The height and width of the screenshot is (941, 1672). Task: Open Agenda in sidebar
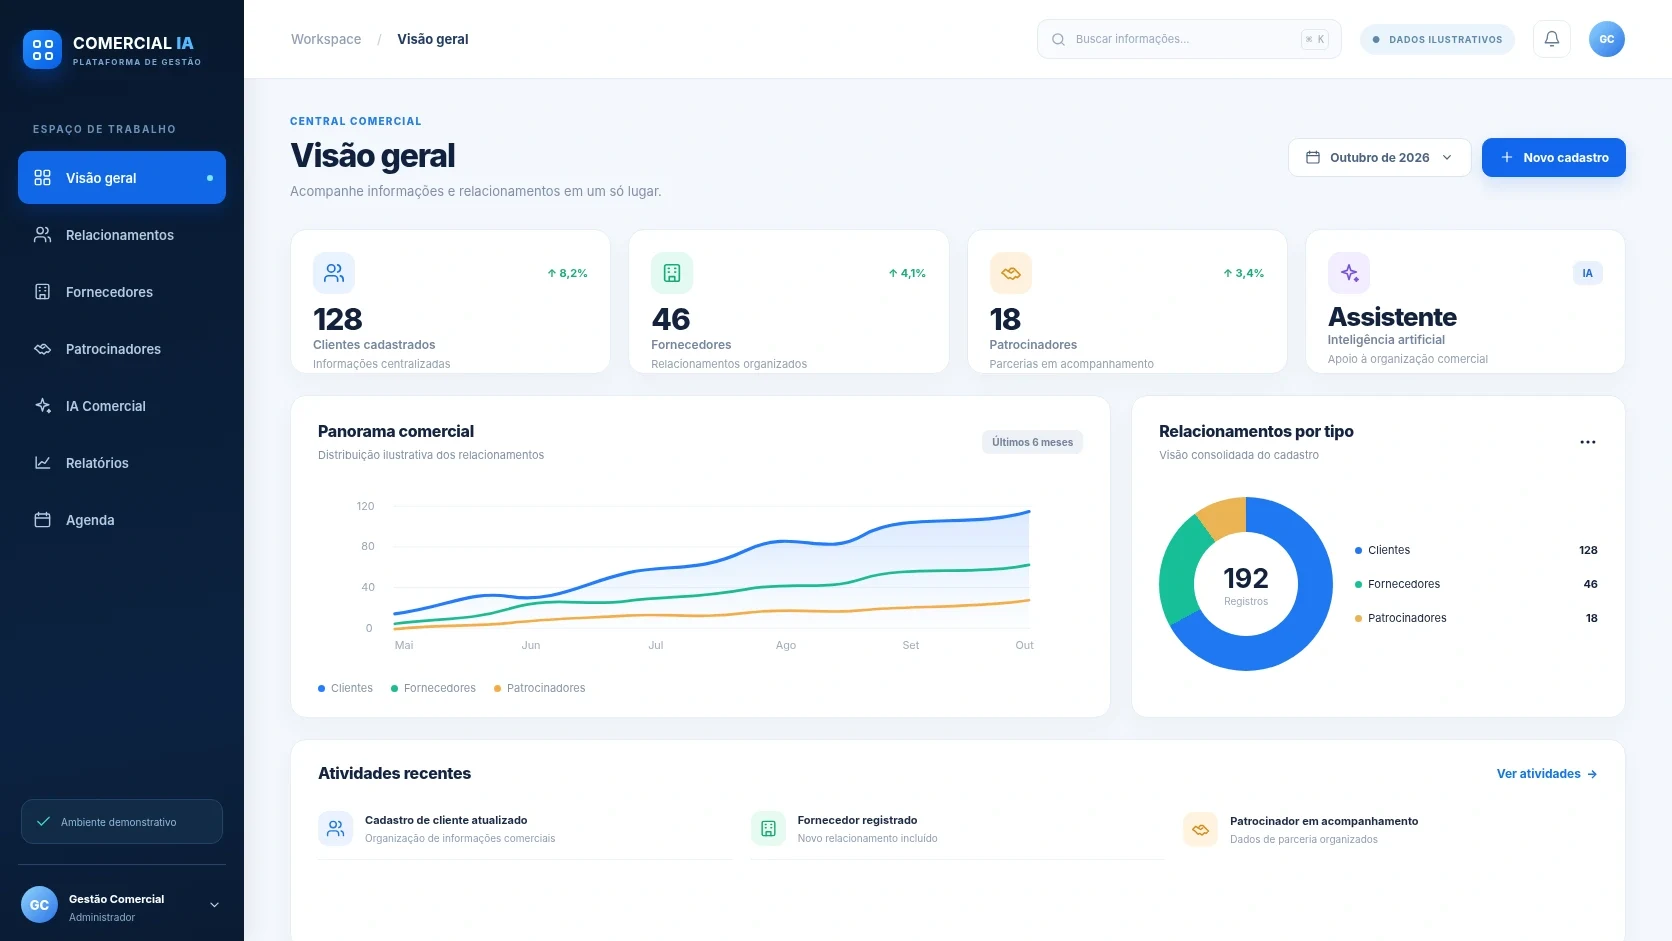click(x=122, y=520)
